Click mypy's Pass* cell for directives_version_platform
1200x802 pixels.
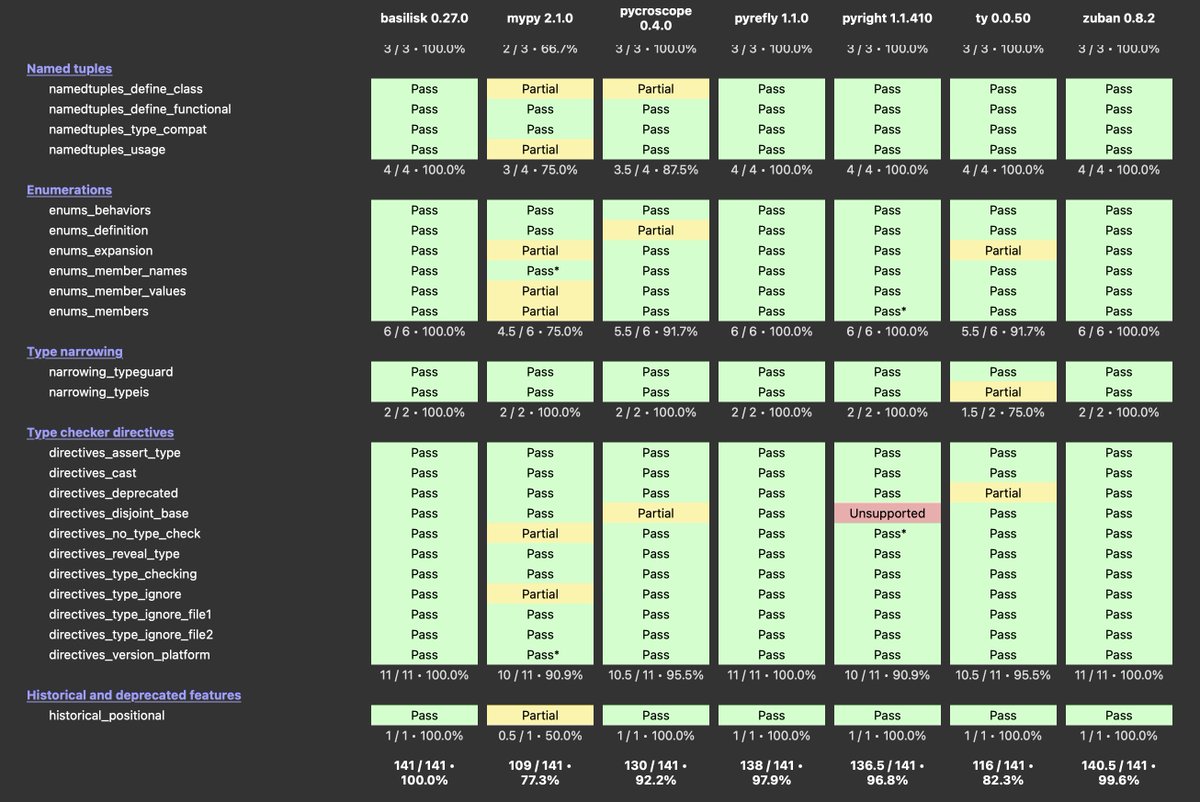click(x=540, y=655)
